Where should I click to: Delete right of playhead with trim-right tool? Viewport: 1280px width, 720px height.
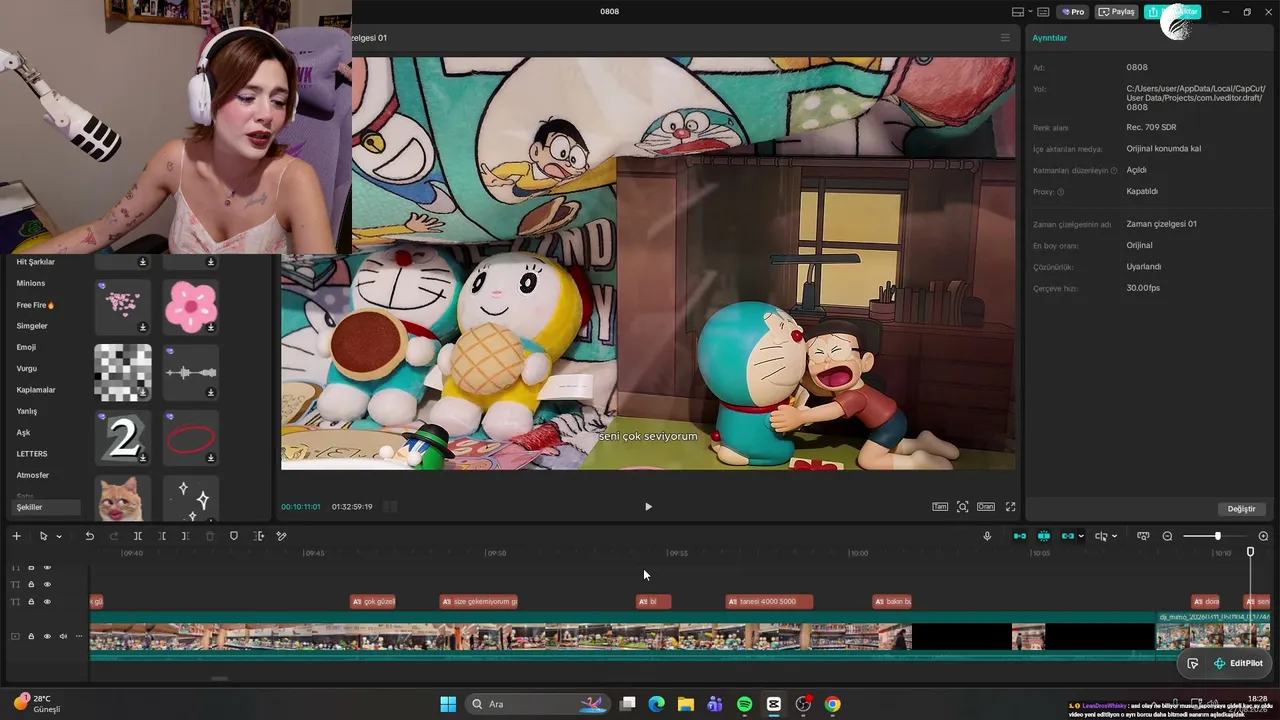click(x=185, y=536)
